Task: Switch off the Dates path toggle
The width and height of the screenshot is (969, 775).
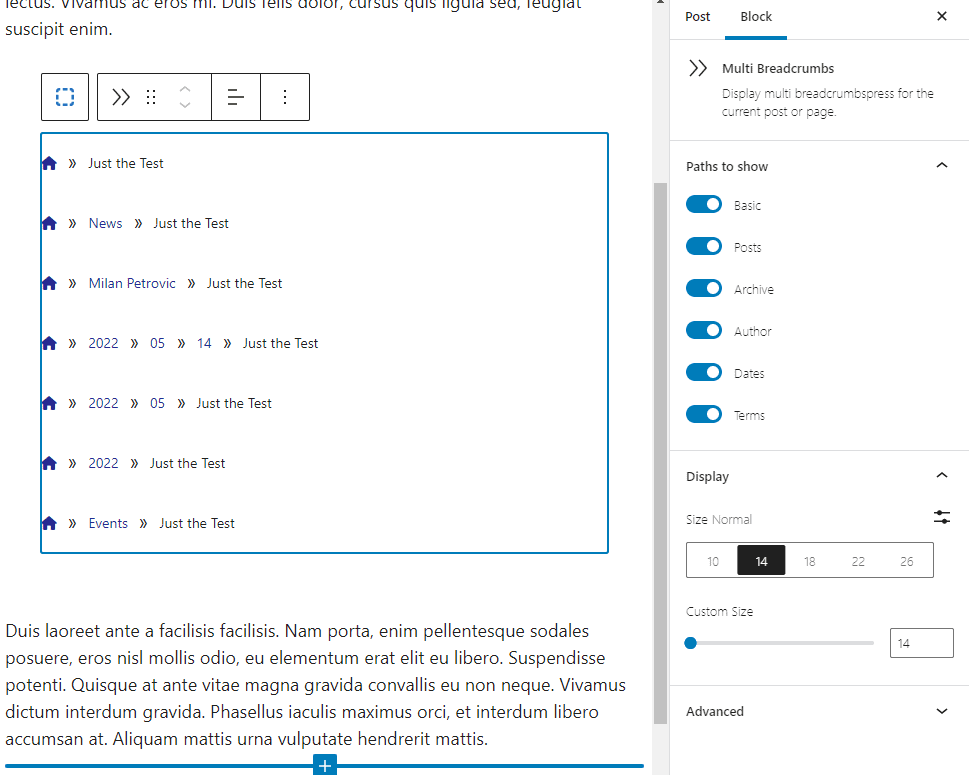Action: click(x=703, y=373)
